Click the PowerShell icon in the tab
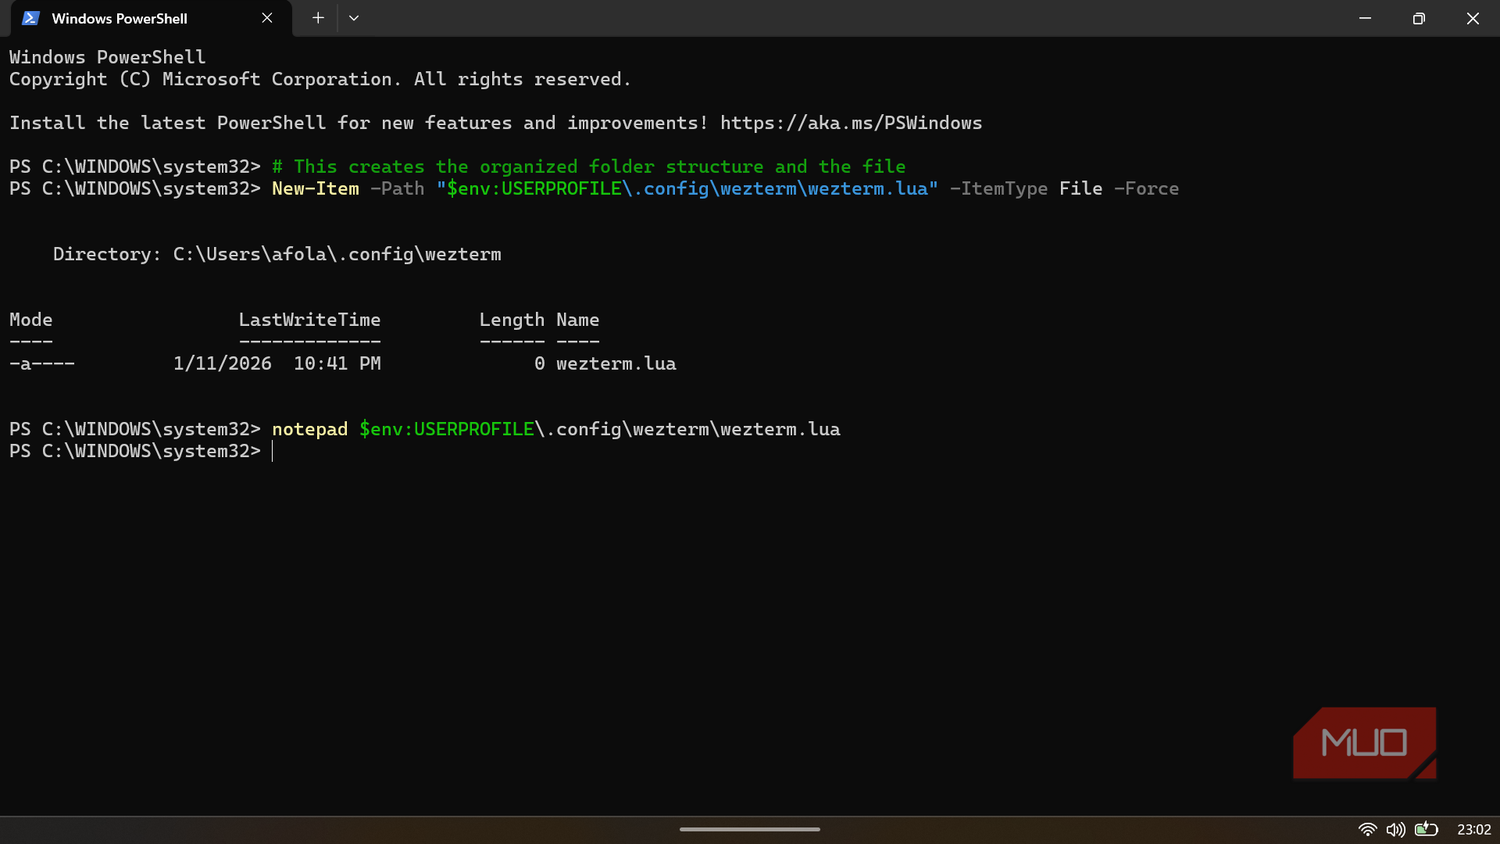The width and height of the screenshot is (1500, 844). (x=30, y=18)
